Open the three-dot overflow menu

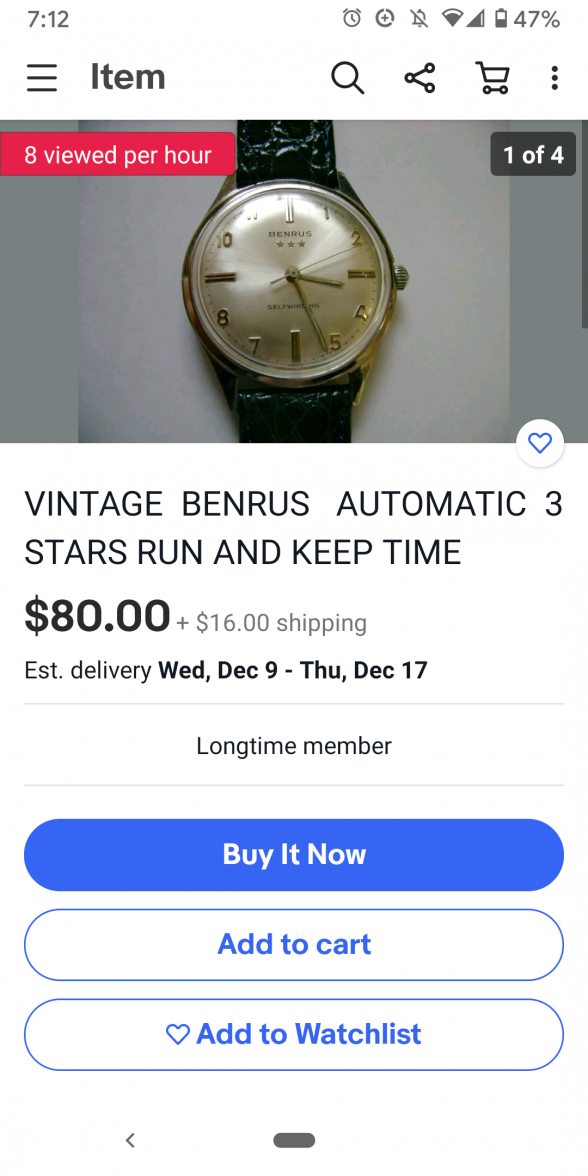coord(554,78)
